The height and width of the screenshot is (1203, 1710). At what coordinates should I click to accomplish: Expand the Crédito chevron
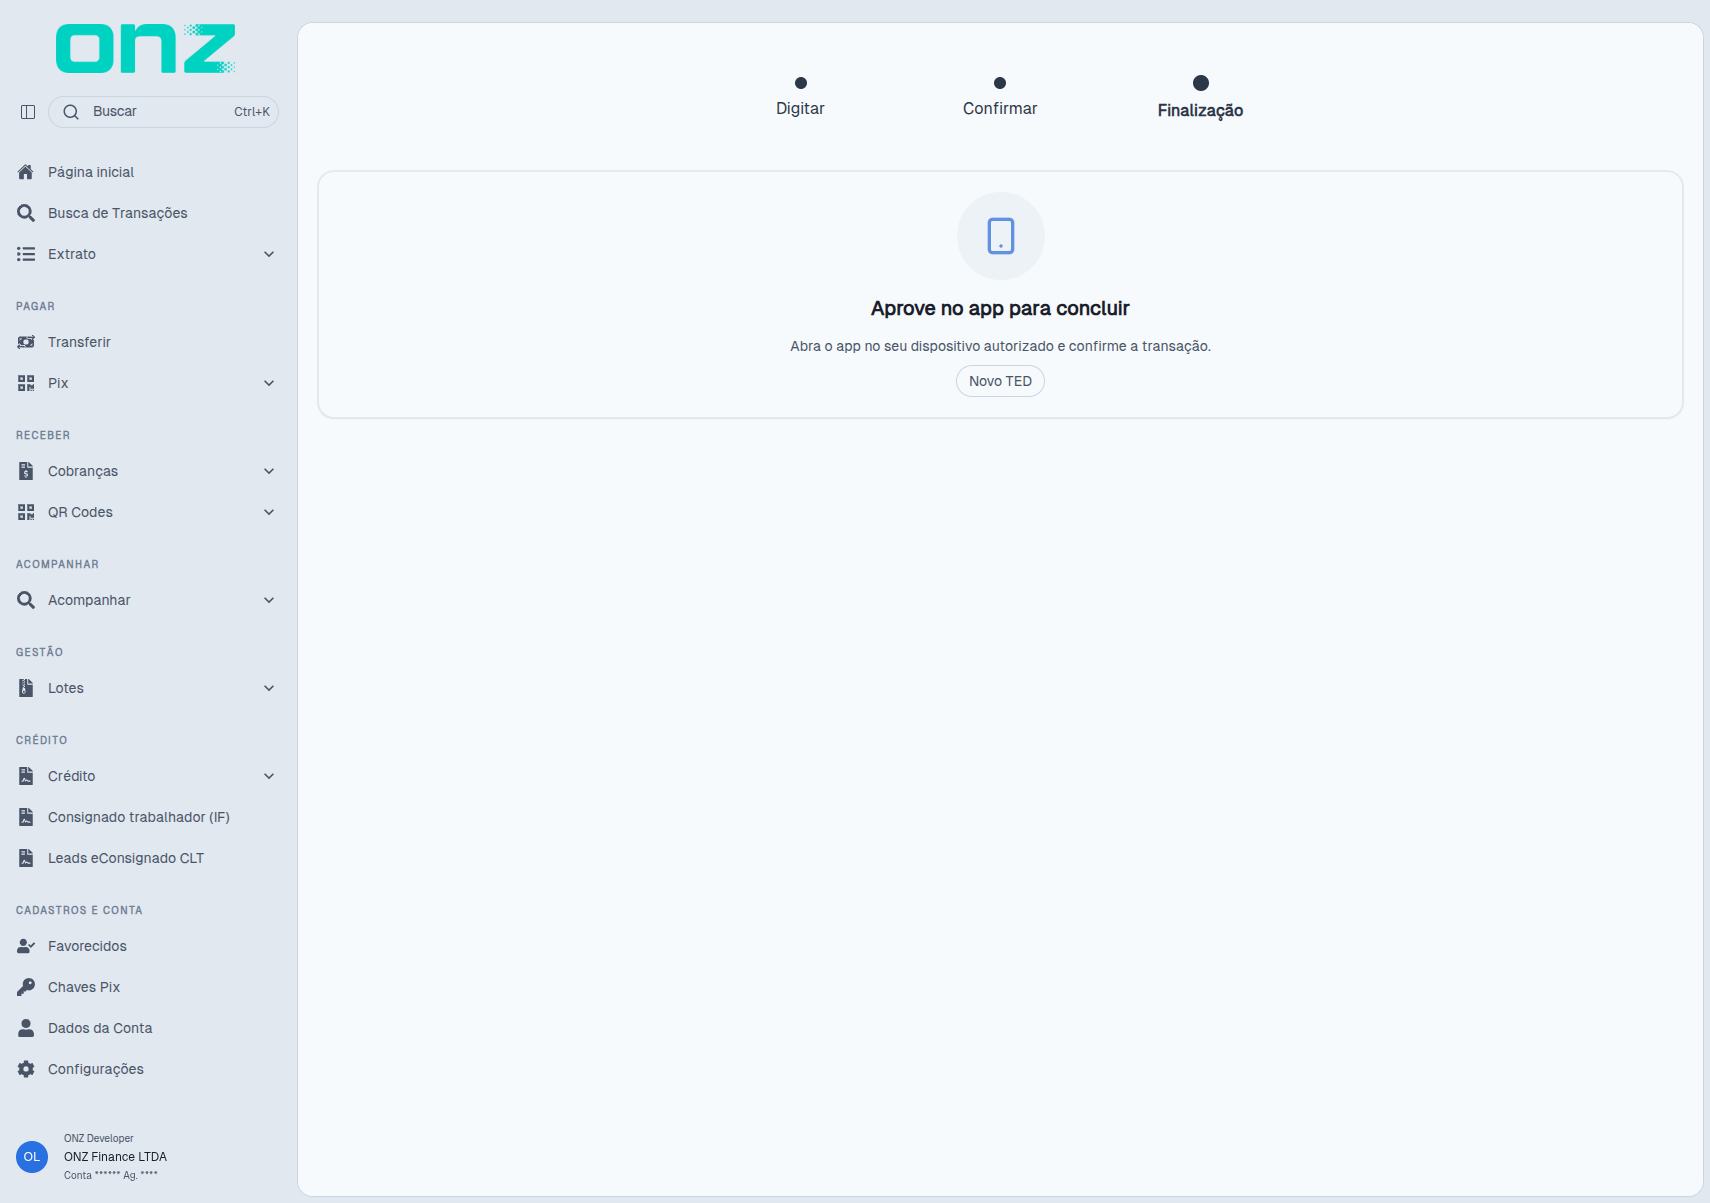point(269,776)
